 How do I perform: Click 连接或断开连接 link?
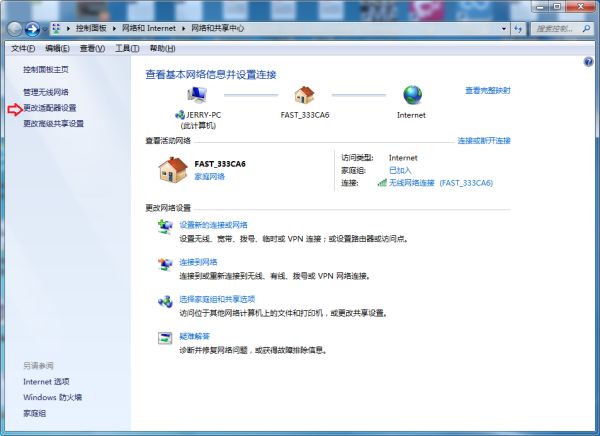click(484, 140)
